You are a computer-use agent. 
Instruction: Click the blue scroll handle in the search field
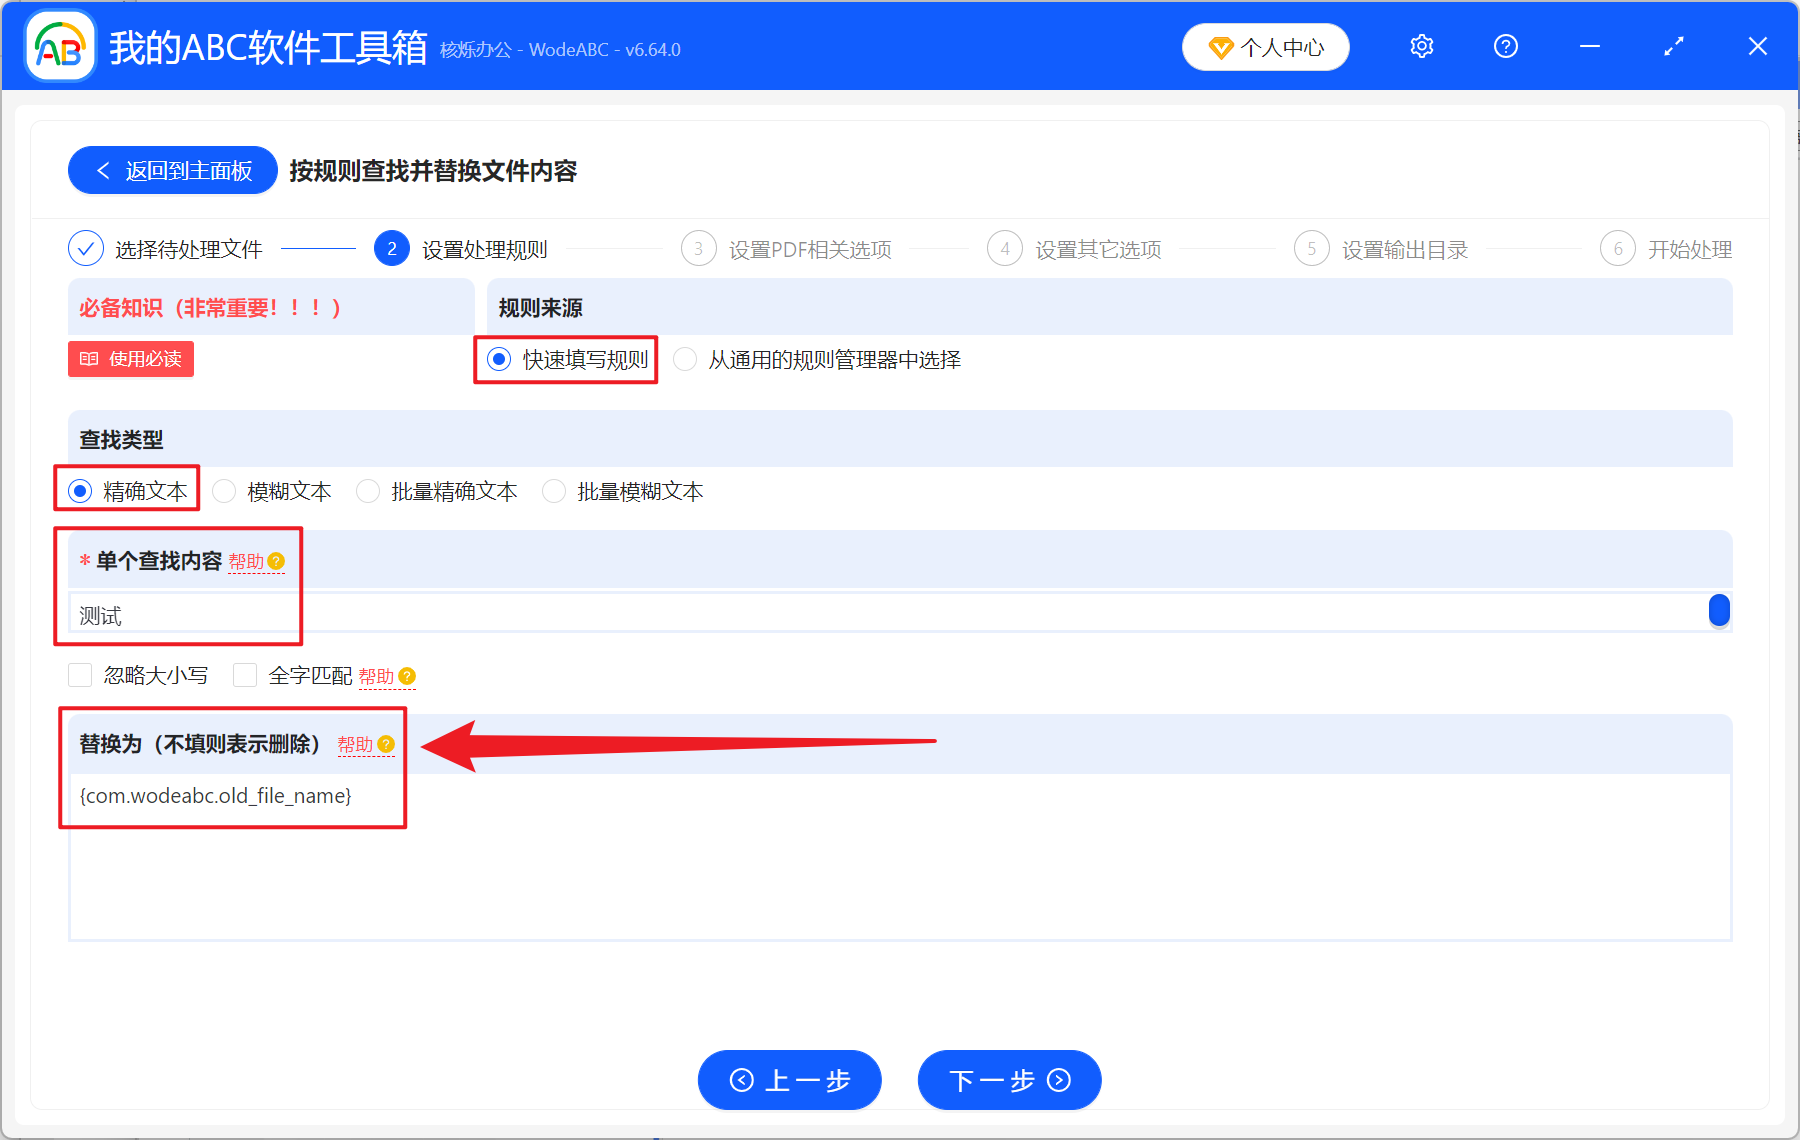[x=1720, y=611]
